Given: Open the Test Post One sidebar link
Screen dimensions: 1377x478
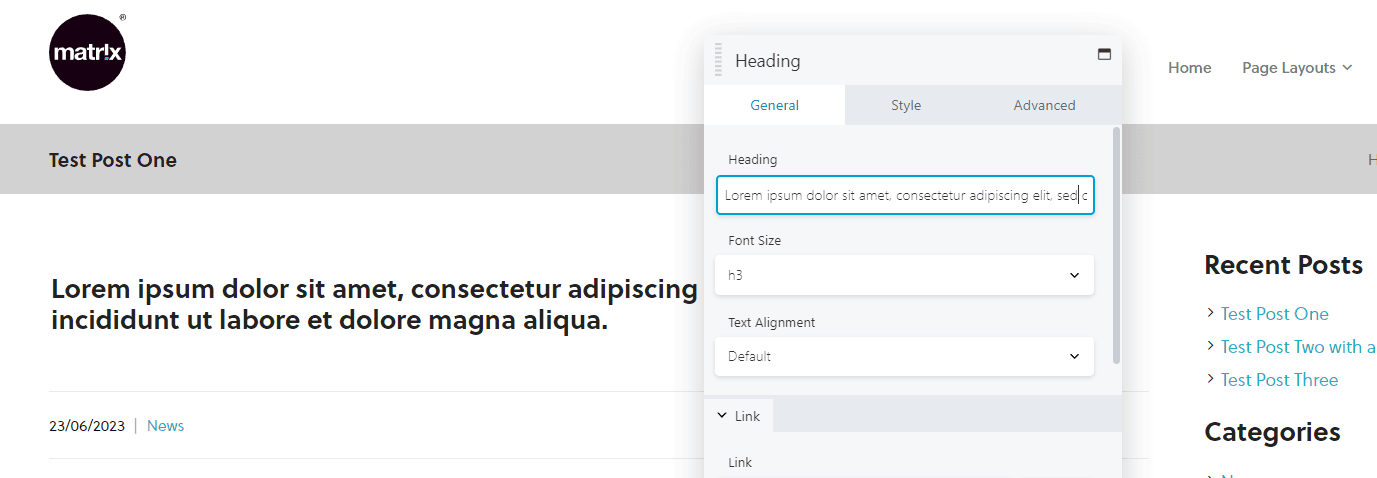Looking at the screenshot, I should click(x=1274, y=314).
